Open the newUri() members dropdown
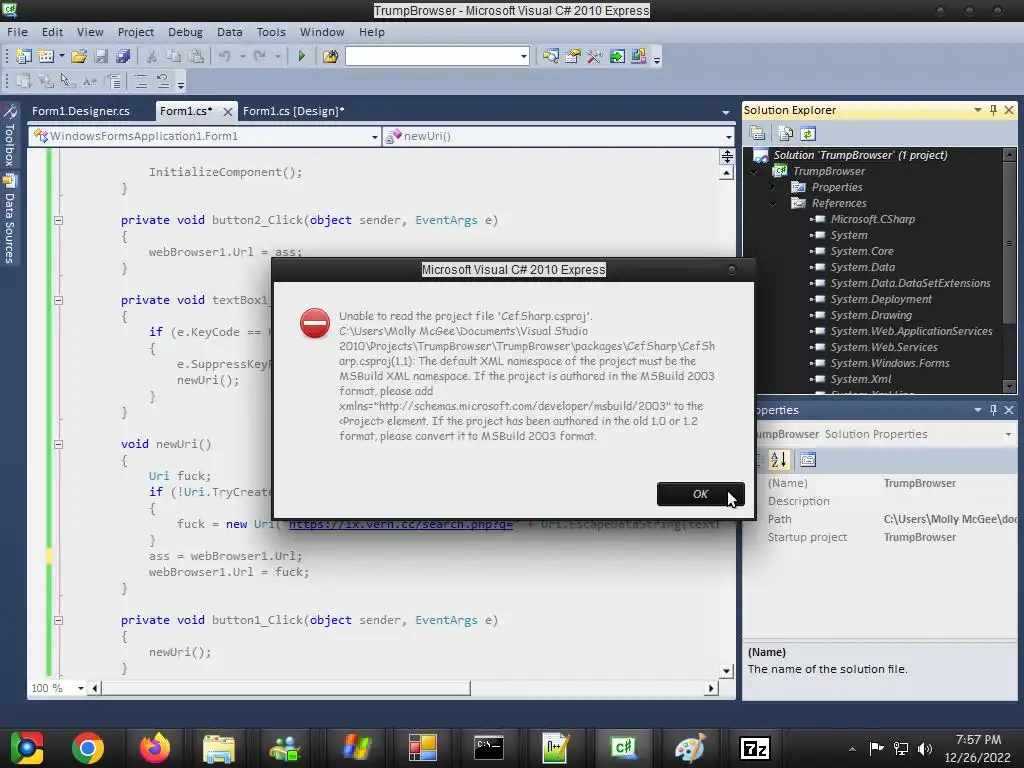This screenshot has height=768, width=1024. click(x=728, y=136)
